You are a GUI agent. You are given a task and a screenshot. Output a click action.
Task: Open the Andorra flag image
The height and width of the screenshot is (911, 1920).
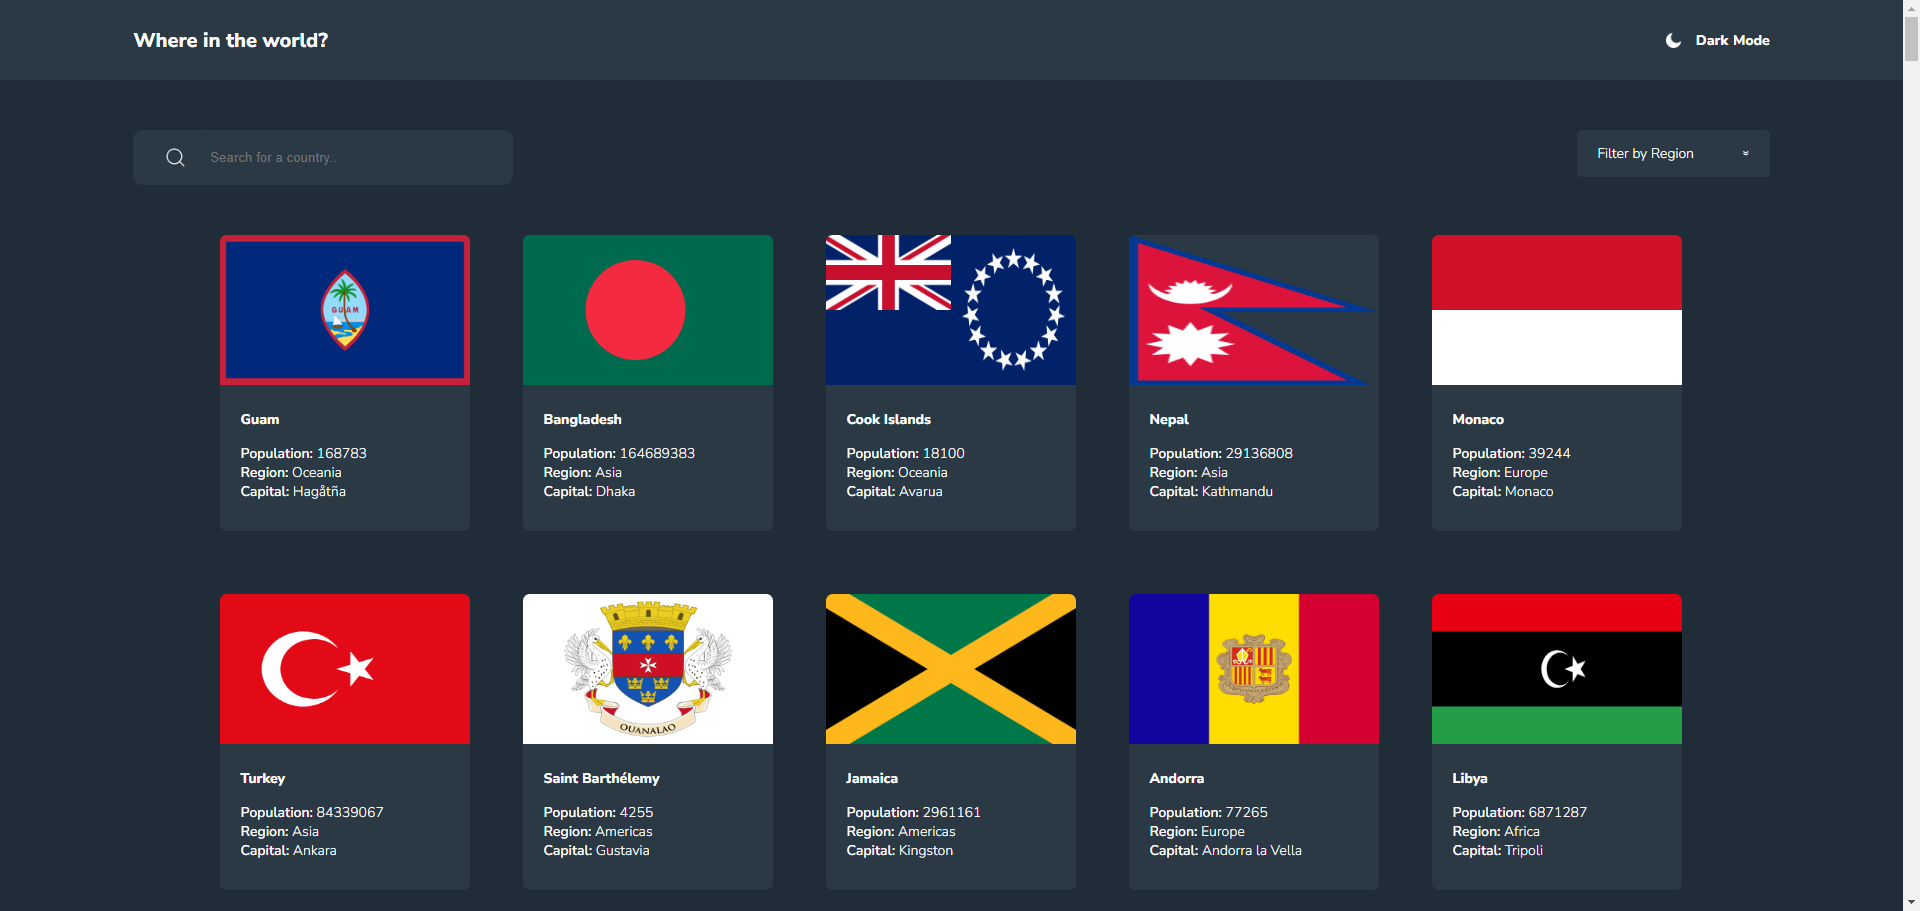click(1253, 669)
